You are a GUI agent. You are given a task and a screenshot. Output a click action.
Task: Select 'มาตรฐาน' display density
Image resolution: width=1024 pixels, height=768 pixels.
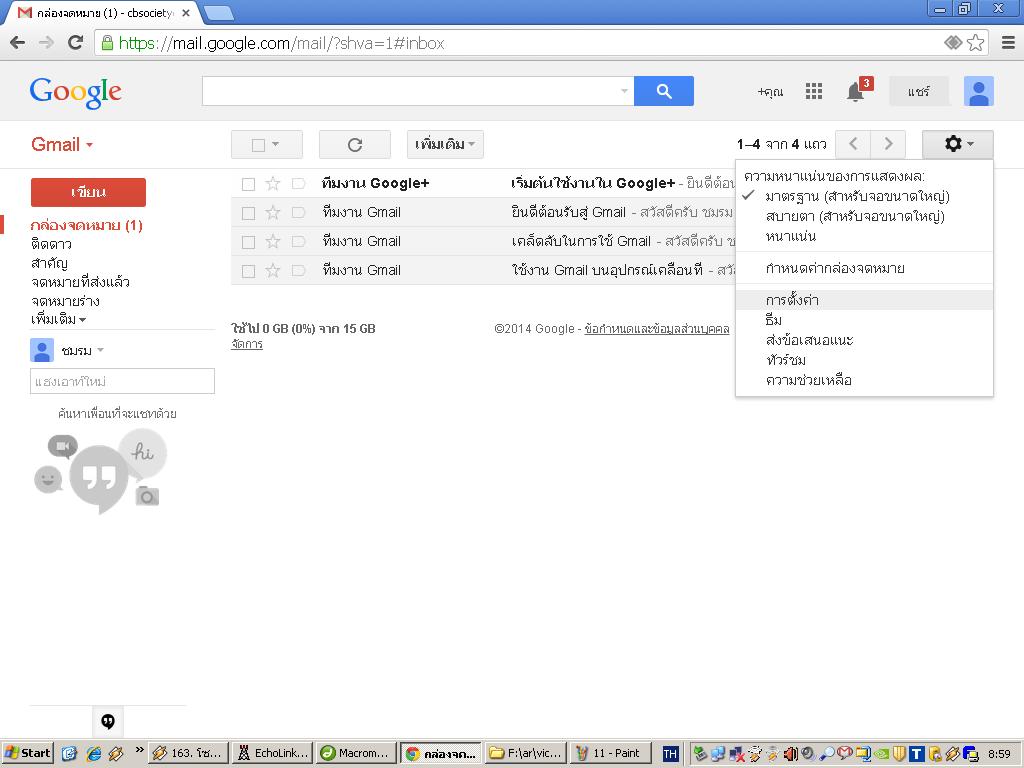click(x=857, y=196)
